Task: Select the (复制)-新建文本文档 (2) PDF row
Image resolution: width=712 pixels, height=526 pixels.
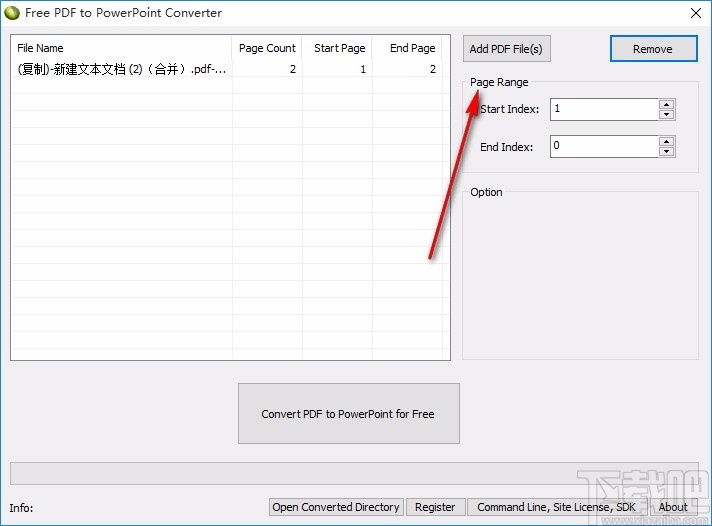Action: coord(227,69)
